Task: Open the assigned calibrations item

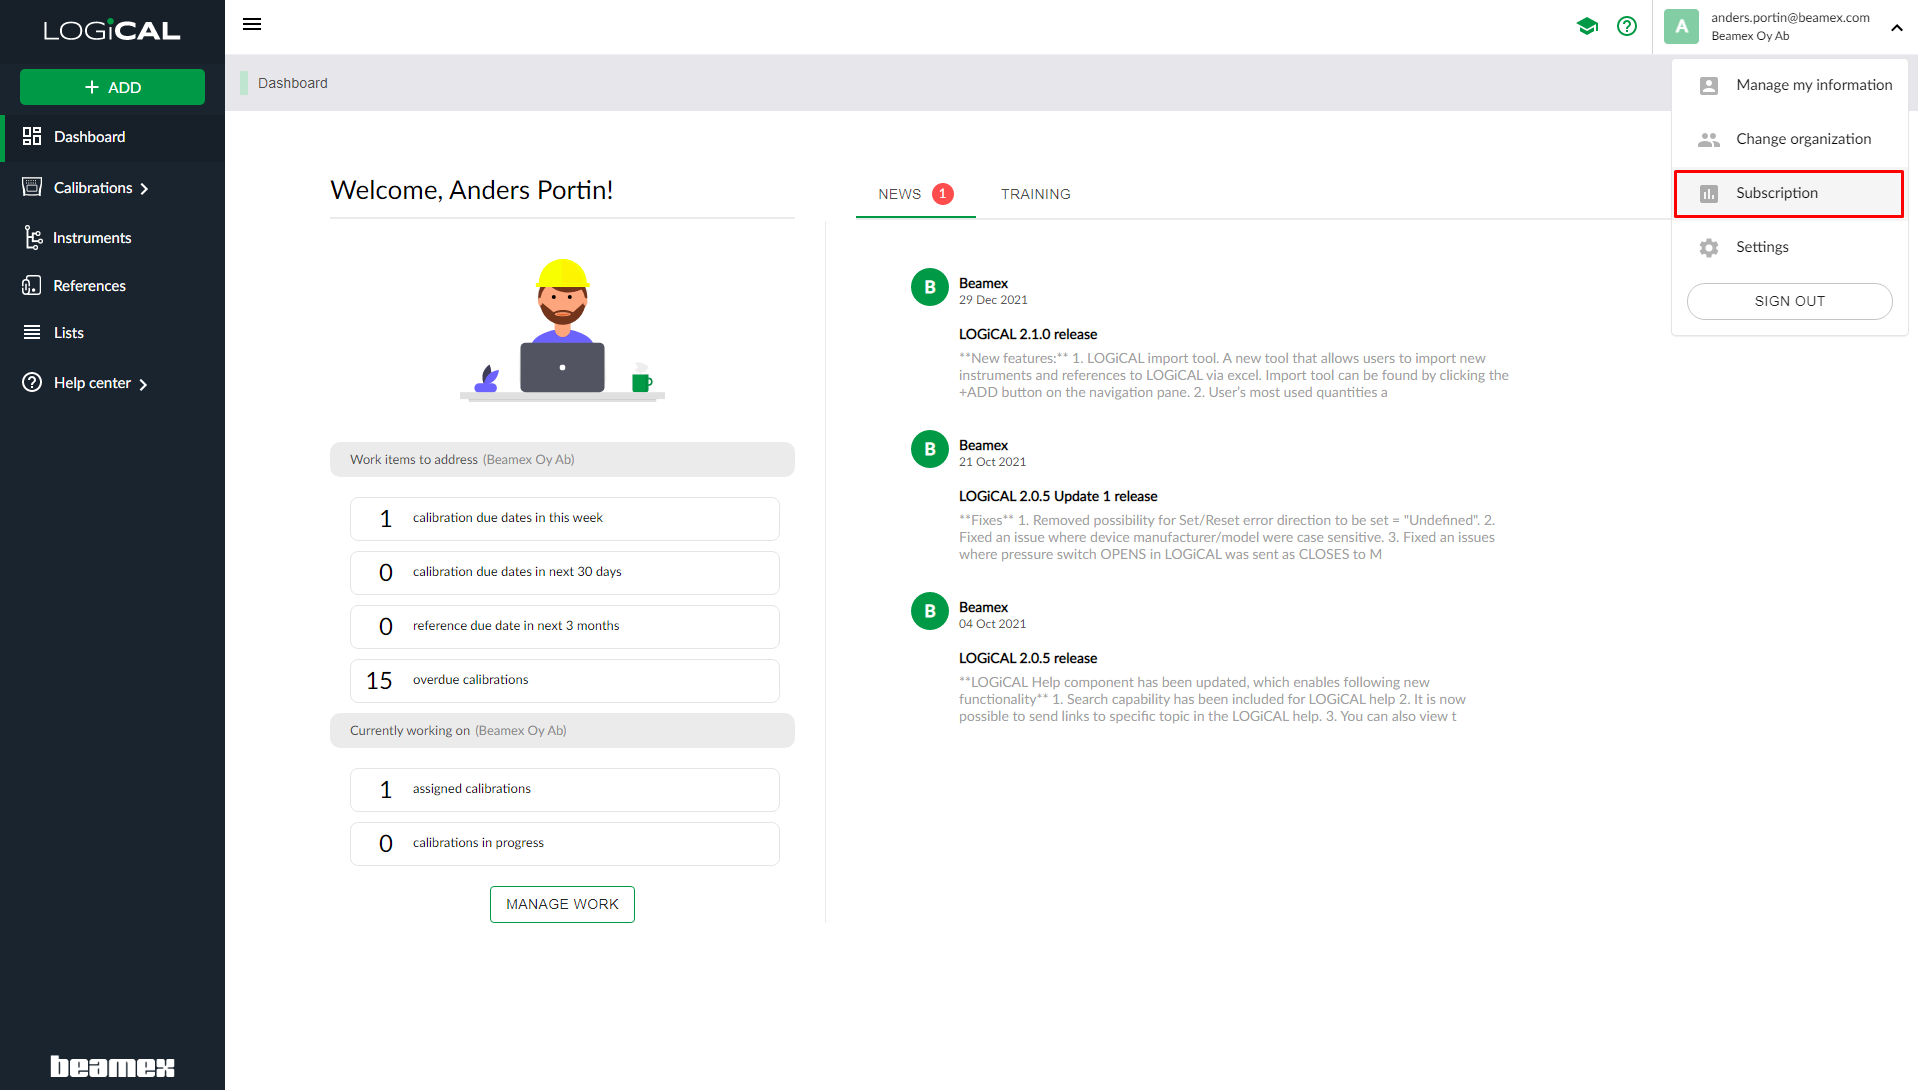Action: 564,789
